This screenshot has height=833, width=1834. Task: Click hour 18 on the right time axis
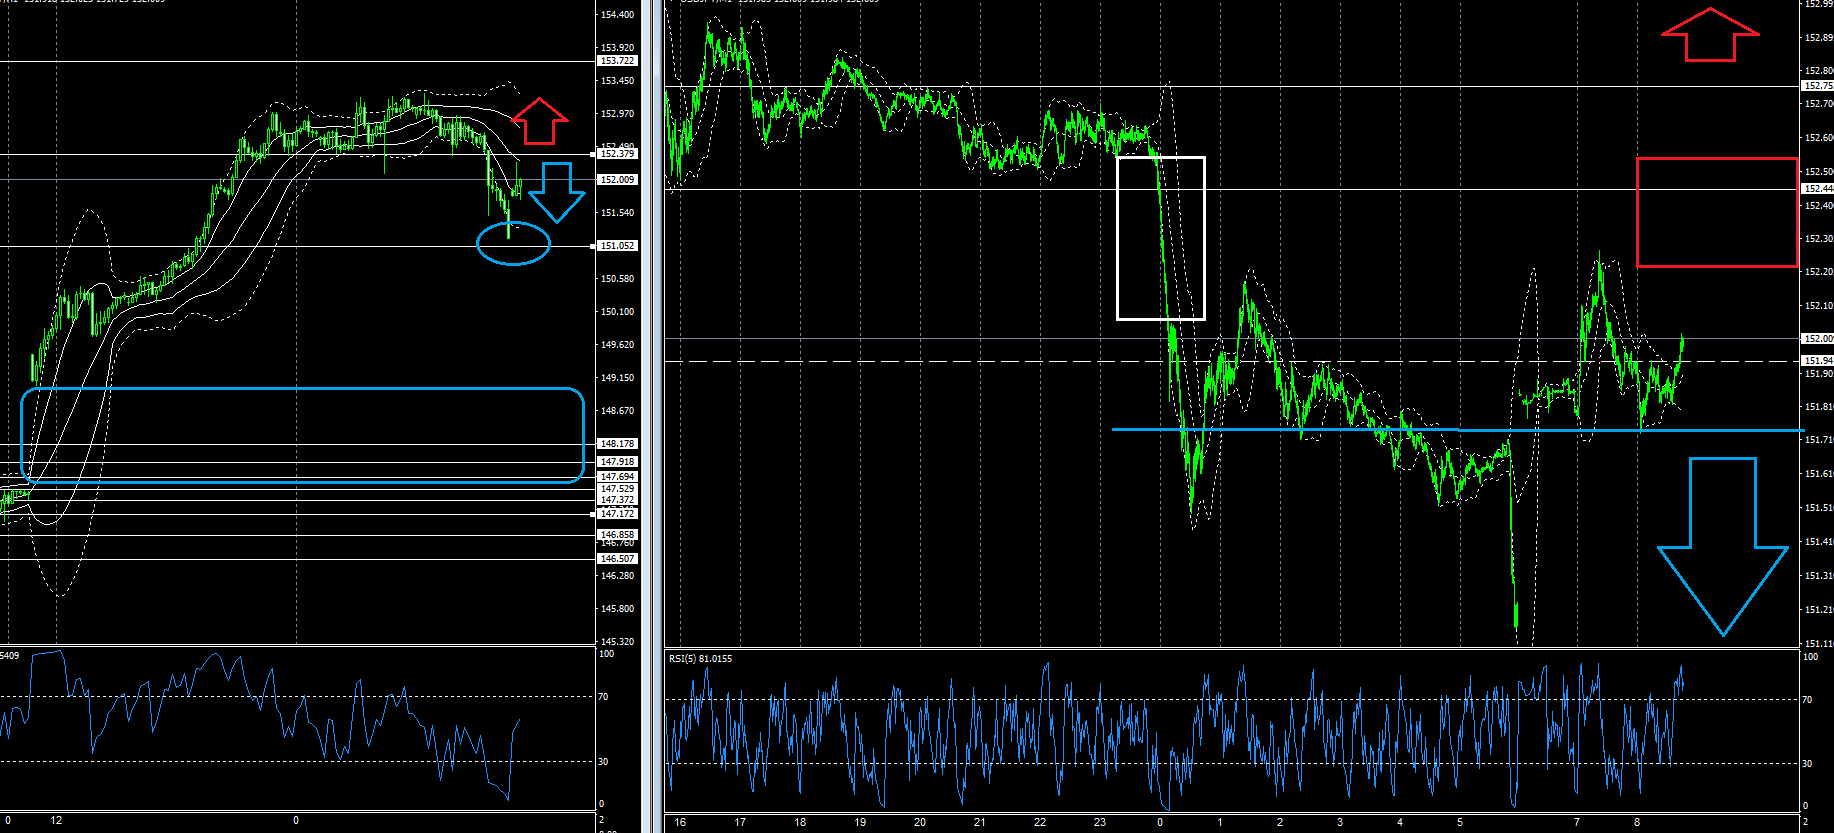(800, 822)
